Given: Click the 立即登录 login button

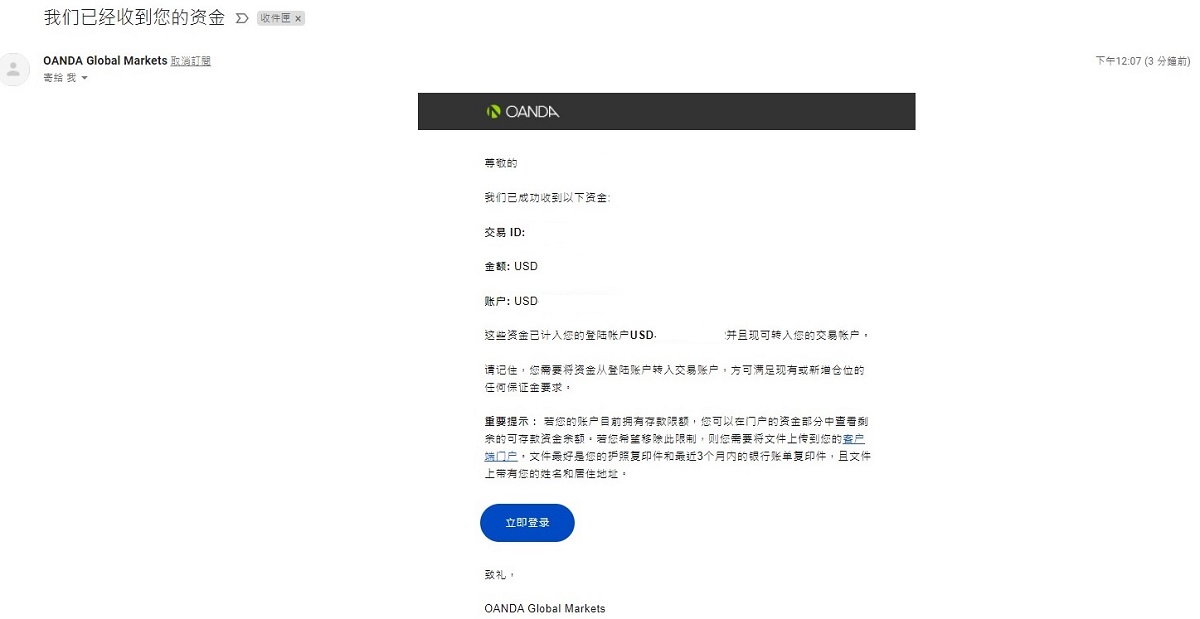Looking at the screenshot, I should 527,523.
